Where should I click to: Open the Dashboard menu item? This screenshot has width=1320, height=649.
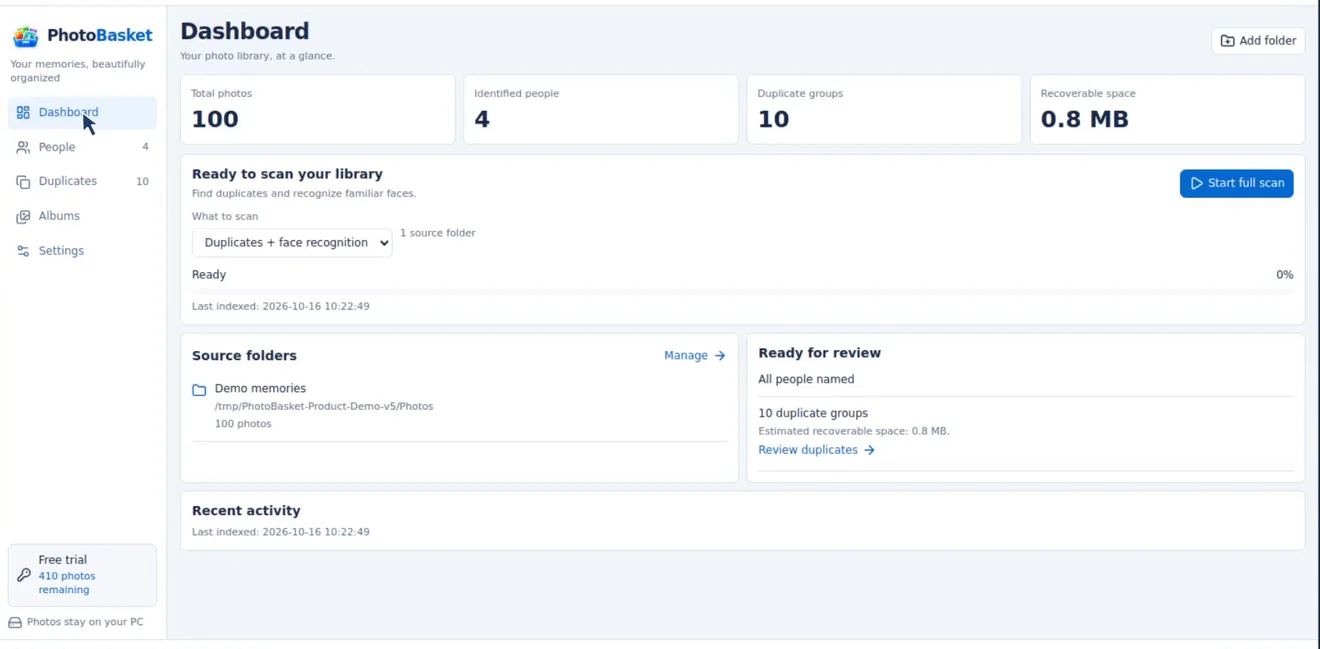(82, 113)
